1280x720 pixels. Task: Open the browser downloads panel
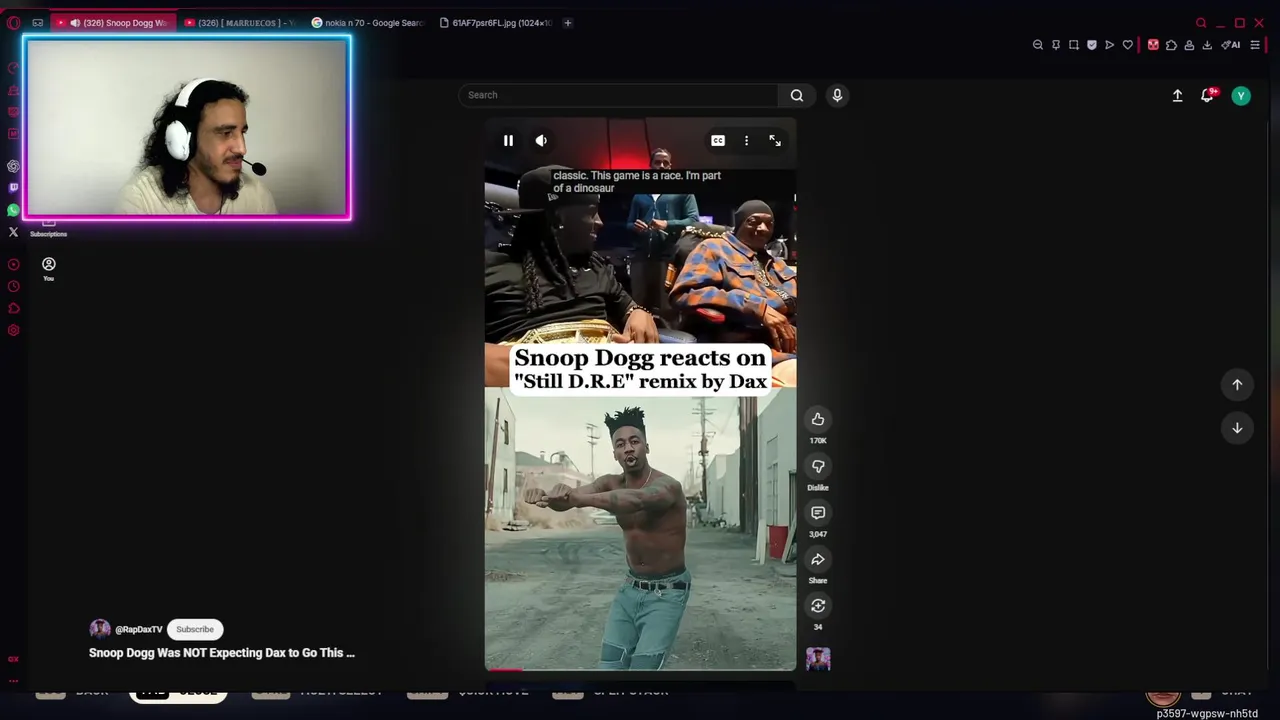[1207, 45]
